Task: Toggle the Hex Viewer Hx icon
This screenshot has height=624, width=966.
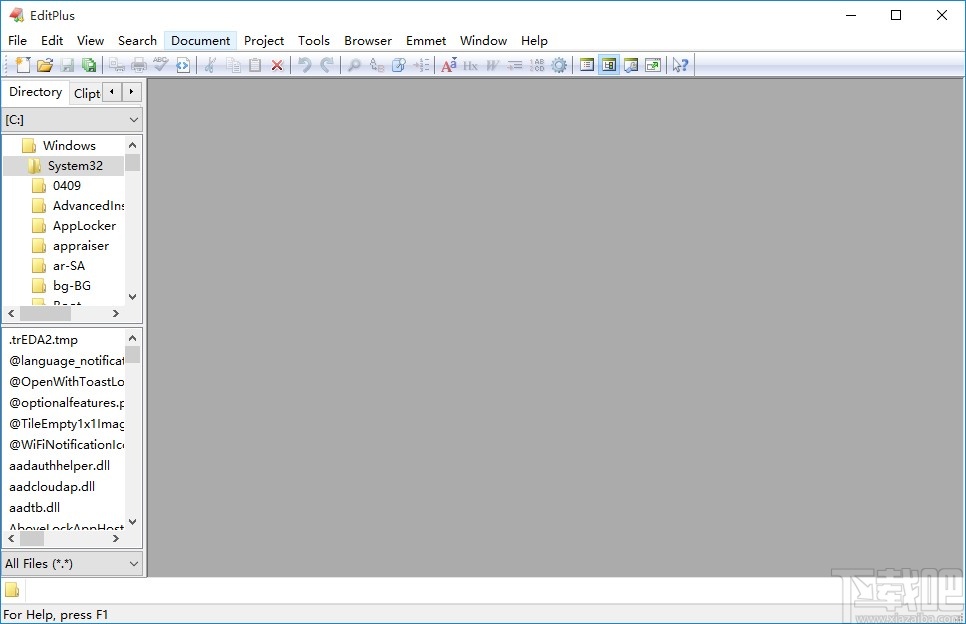Action: (x=471, y=65)
